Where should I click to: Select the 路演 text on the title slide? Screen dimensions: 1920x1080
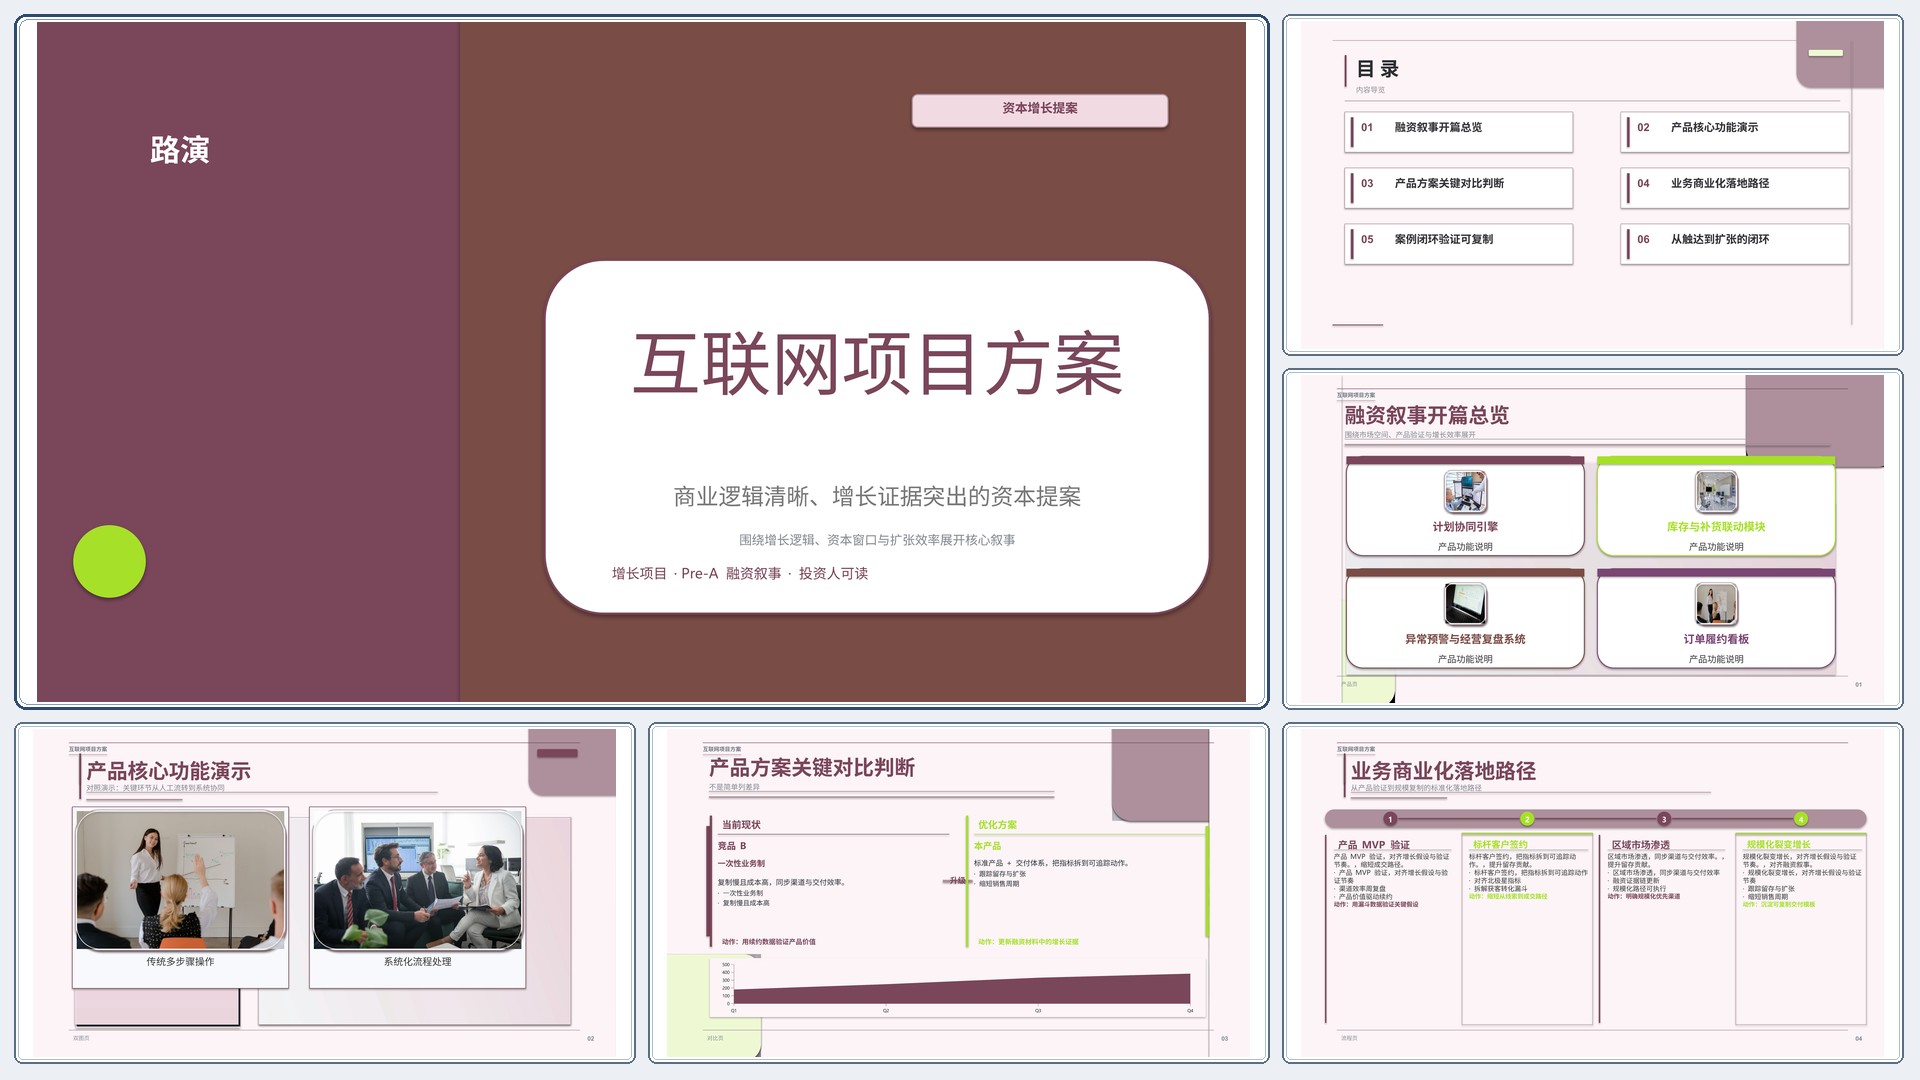180,150
